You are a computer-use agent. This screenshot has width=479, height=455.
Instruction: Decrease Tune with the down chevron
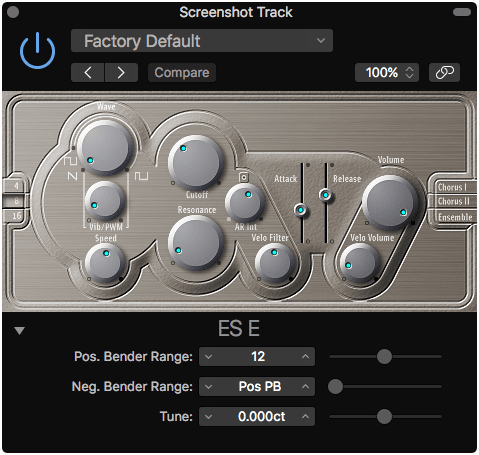click(209, 417)
